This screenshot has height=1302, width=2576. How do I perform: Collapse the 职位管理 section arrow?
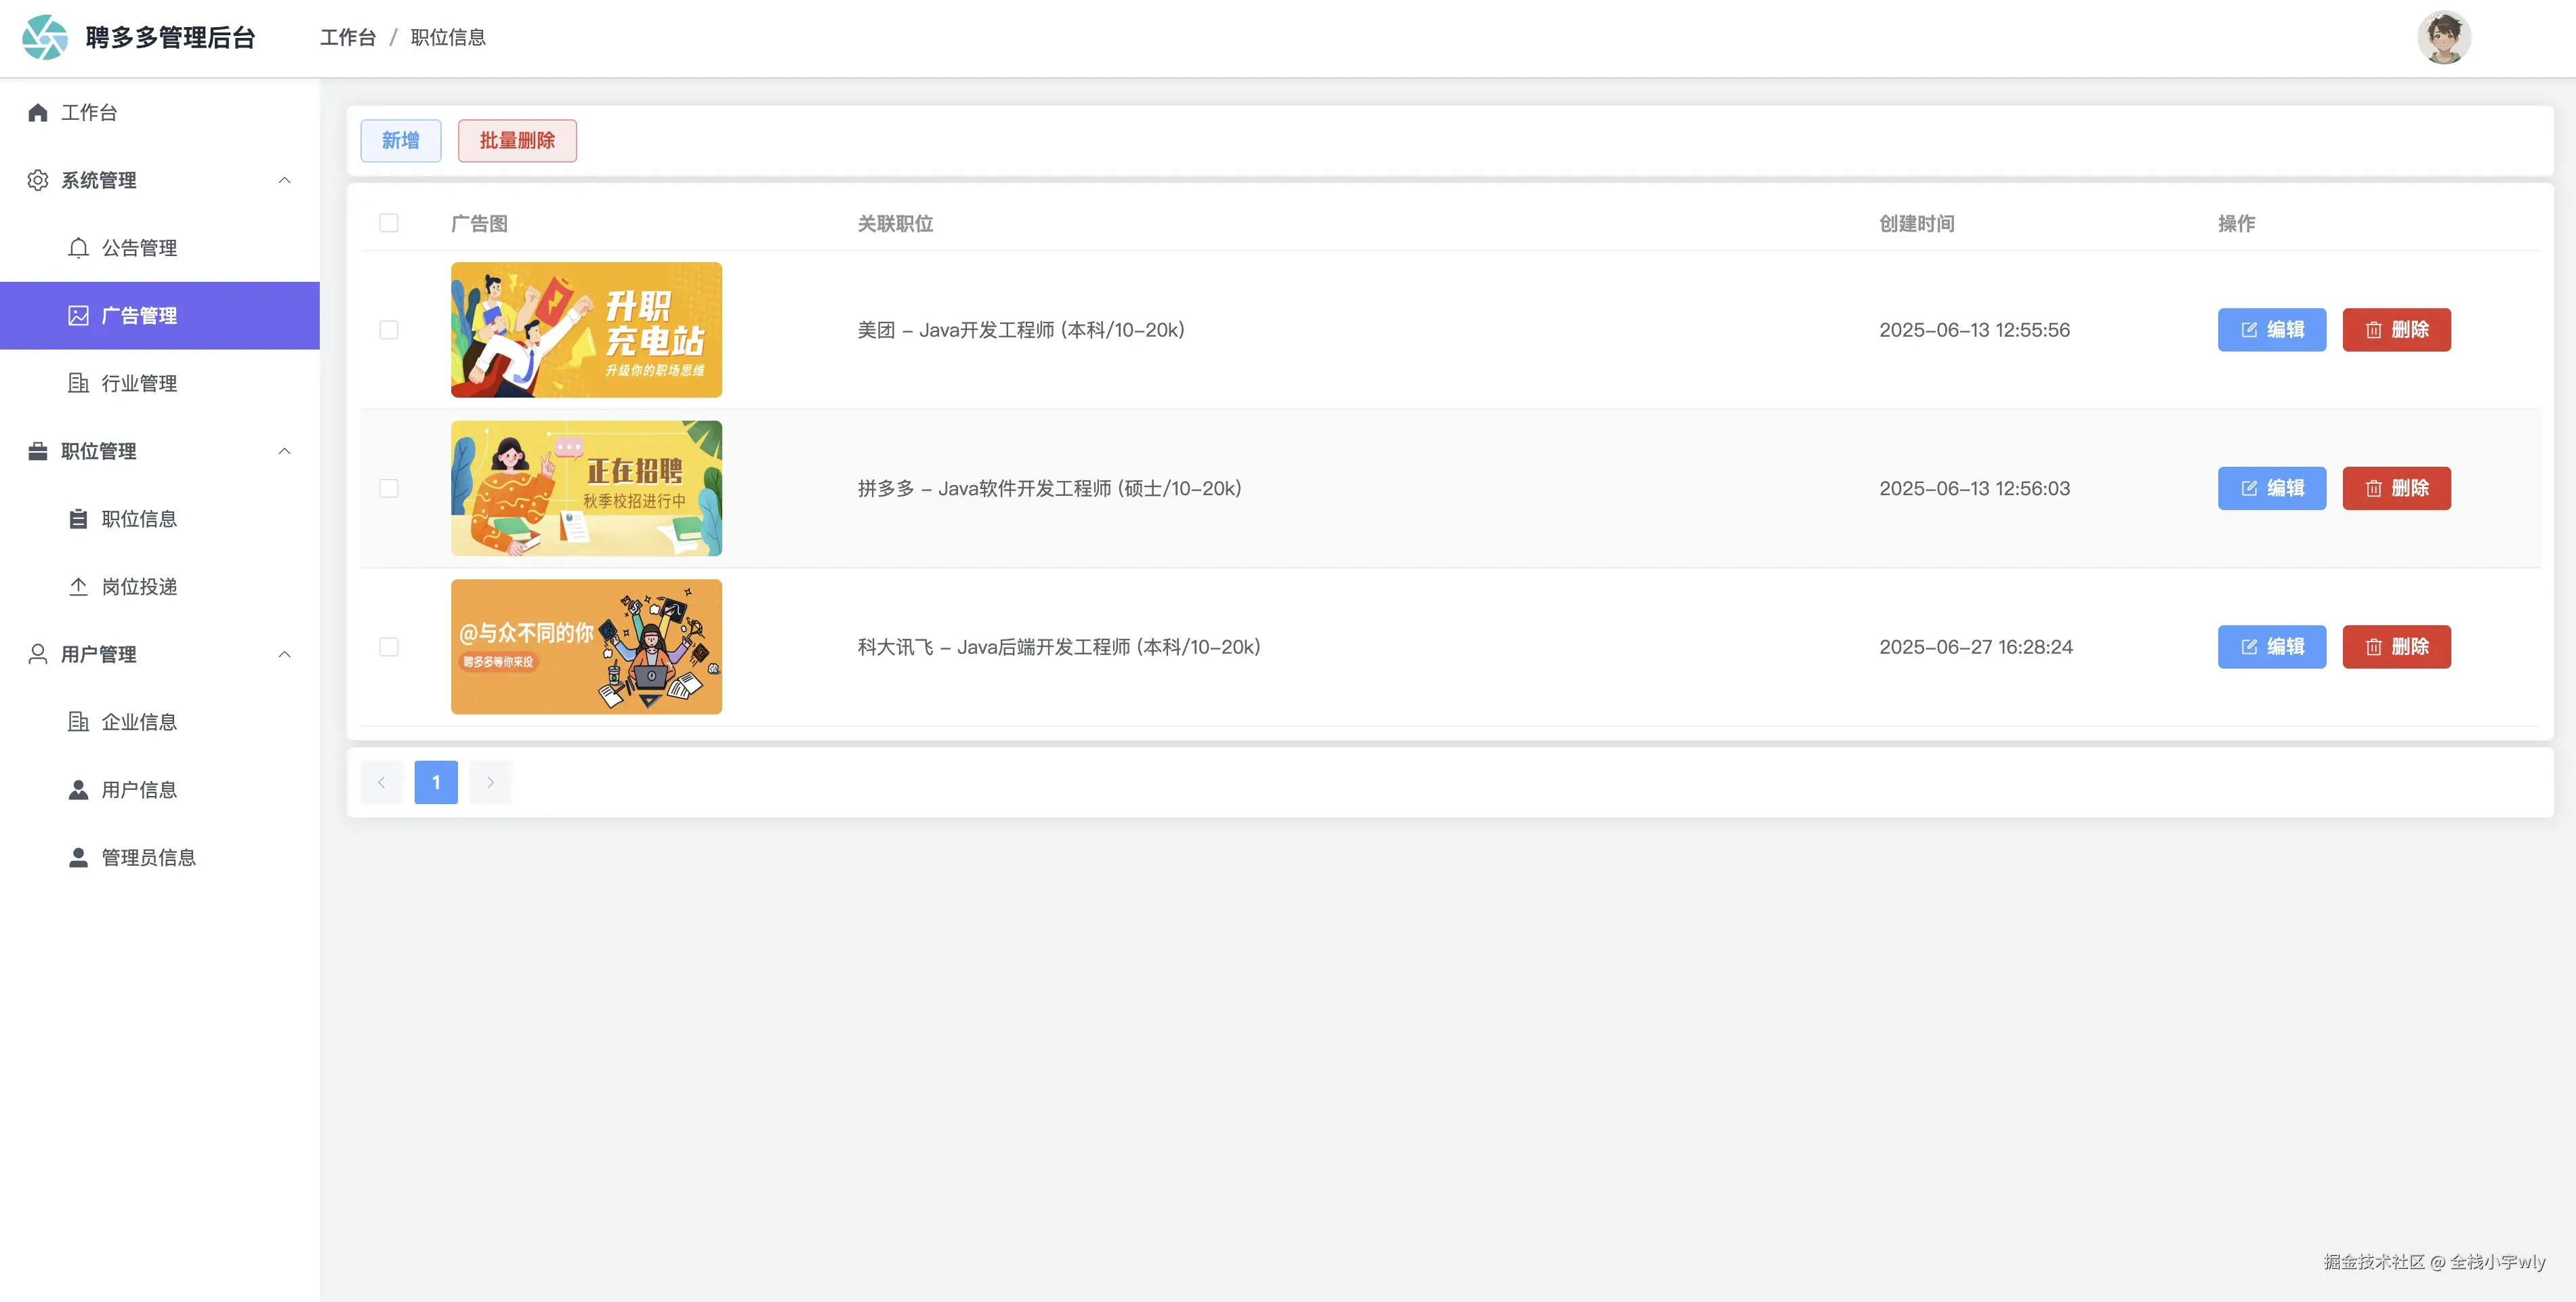[x=284, y=451]
